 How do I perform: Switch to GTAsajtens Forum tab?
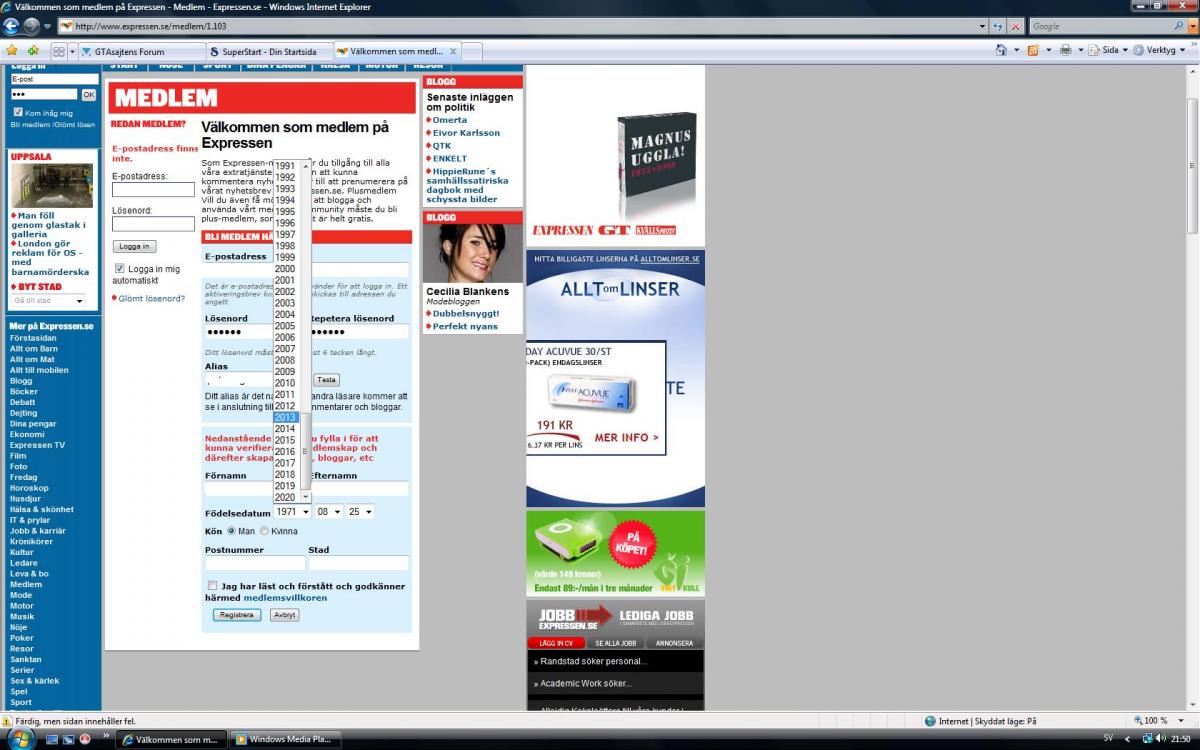tap(140, 51)
